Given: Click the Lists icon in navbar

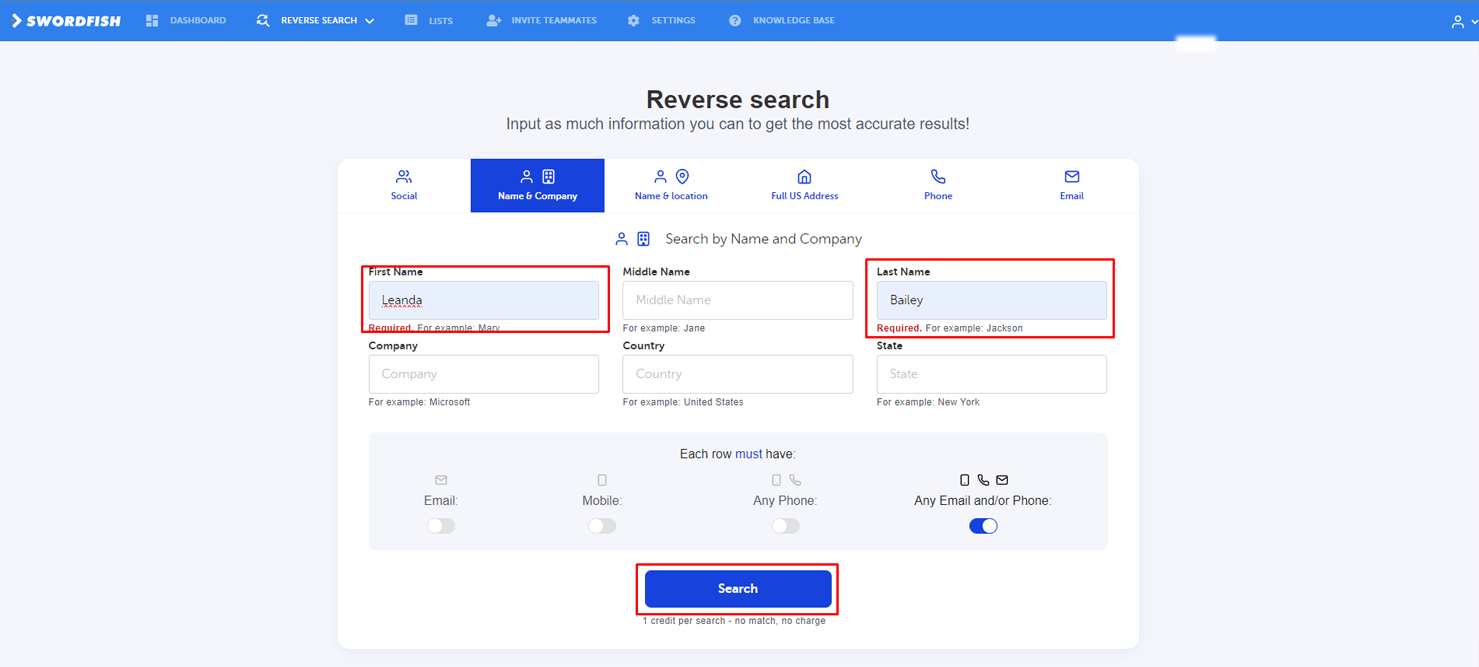Looking at the screenshot, I should point(411,21).
